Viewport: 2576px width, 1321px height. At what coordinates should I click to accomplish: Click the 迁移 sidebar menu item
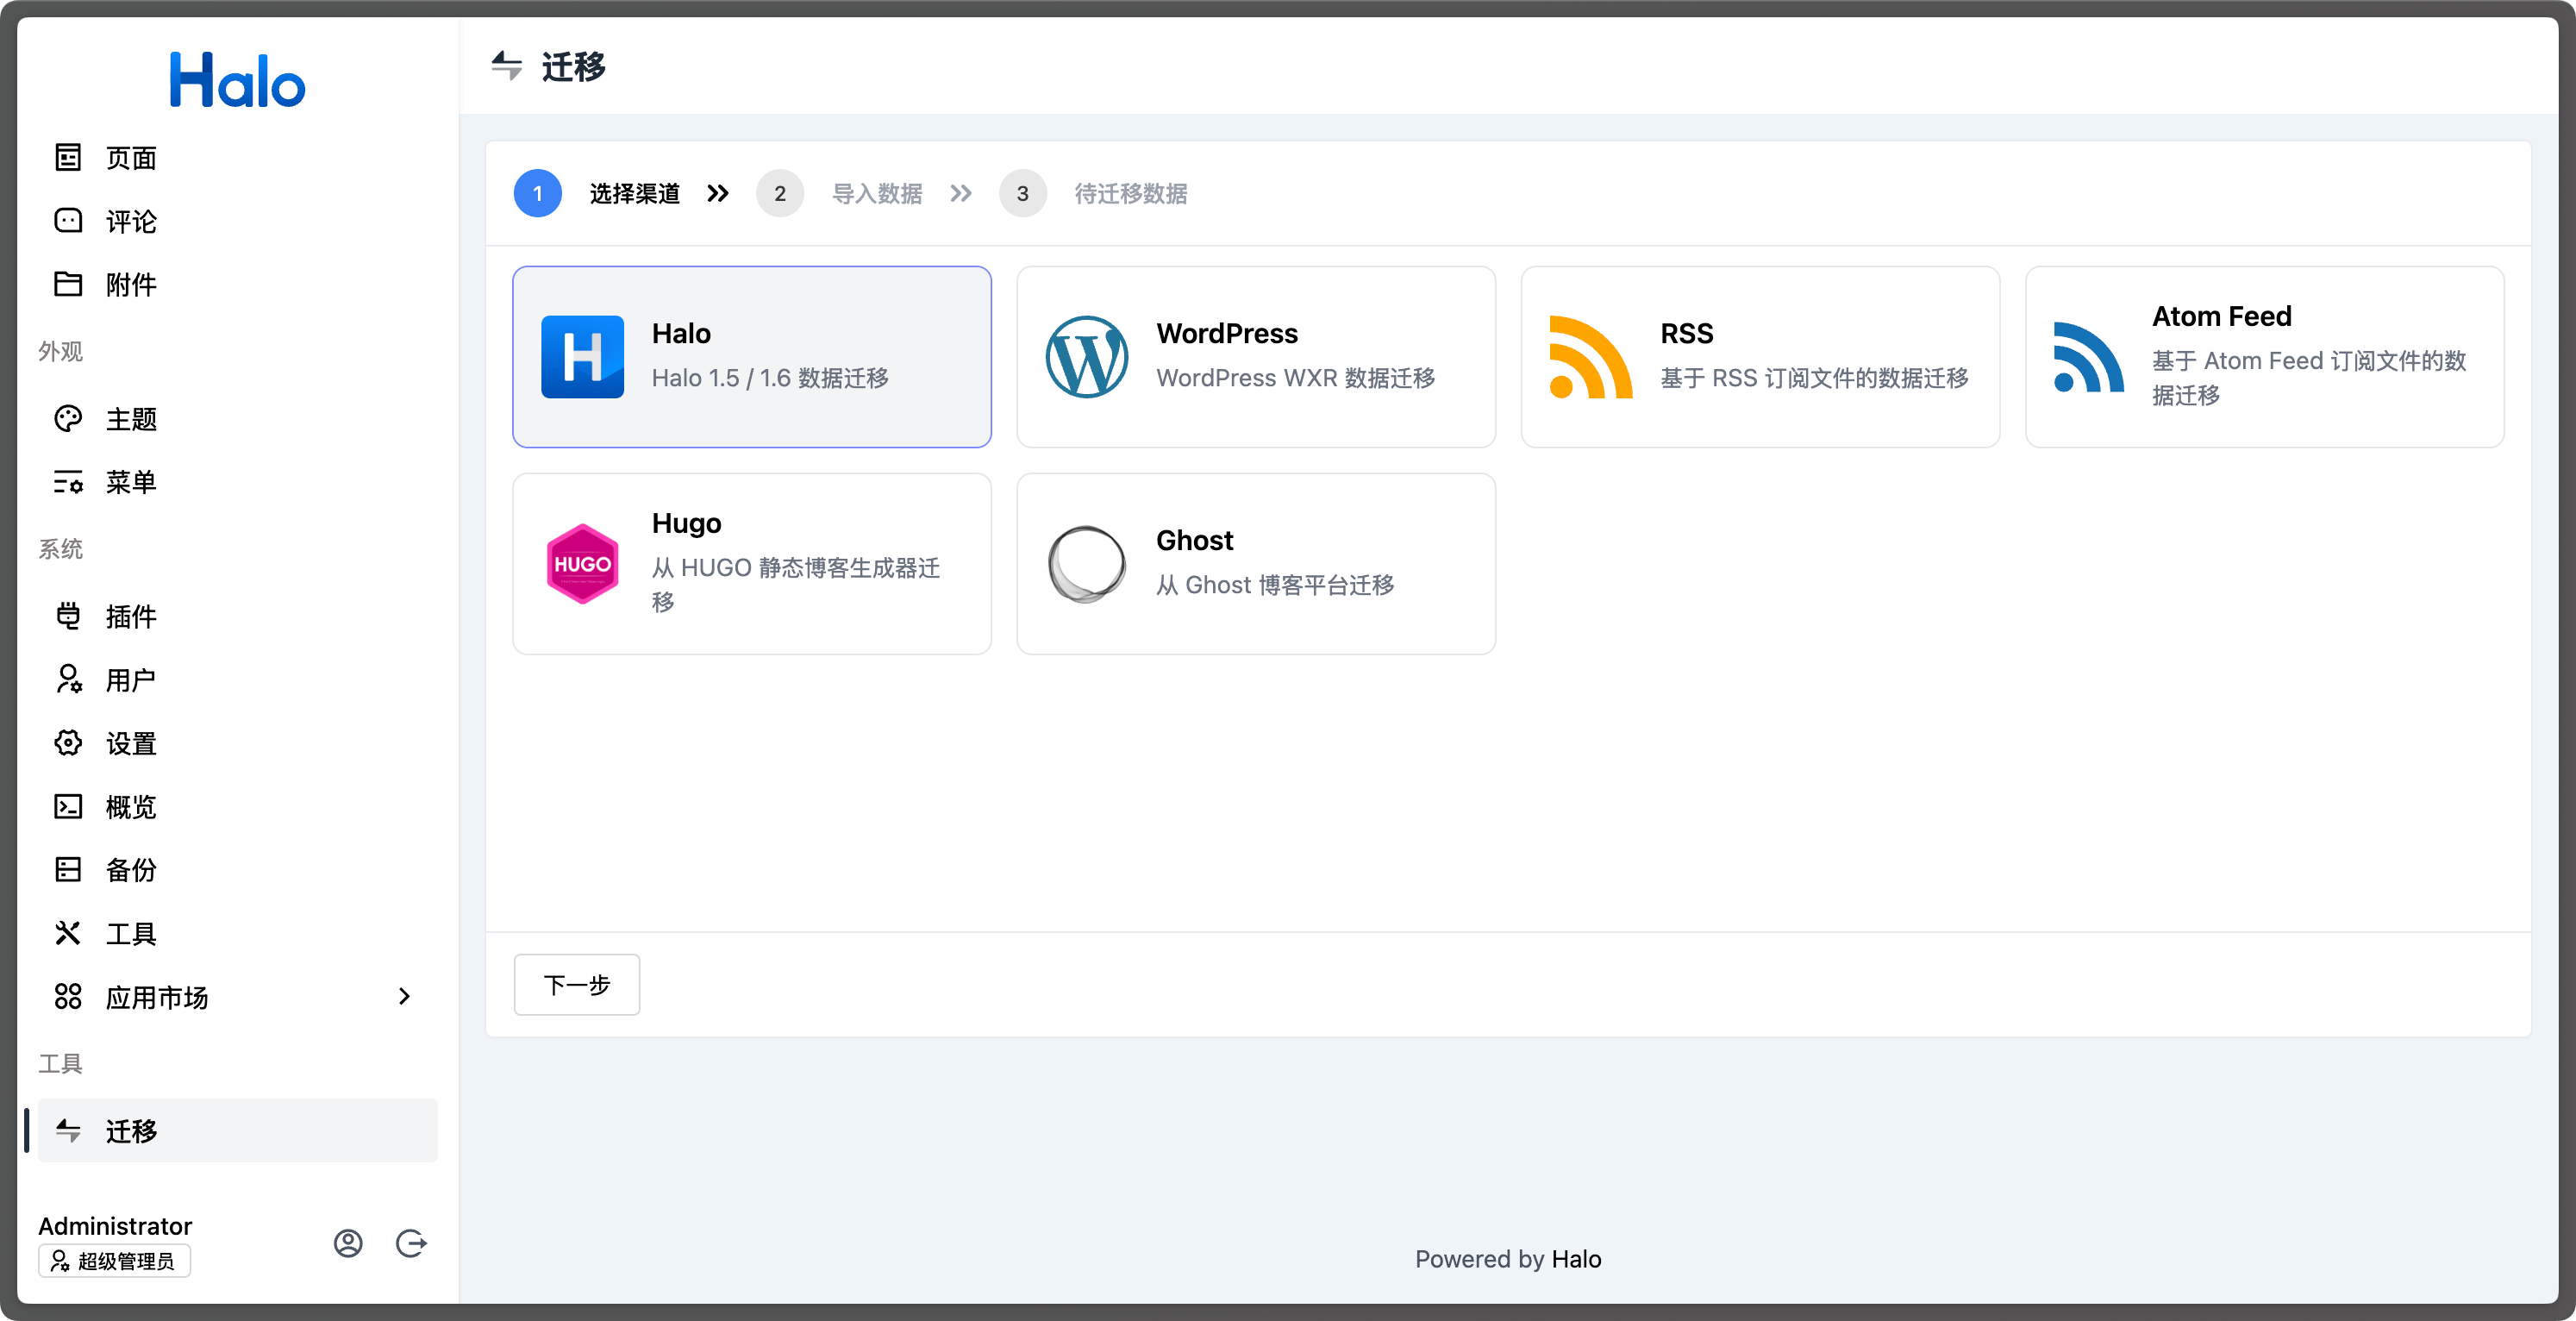coord(130,1131)
